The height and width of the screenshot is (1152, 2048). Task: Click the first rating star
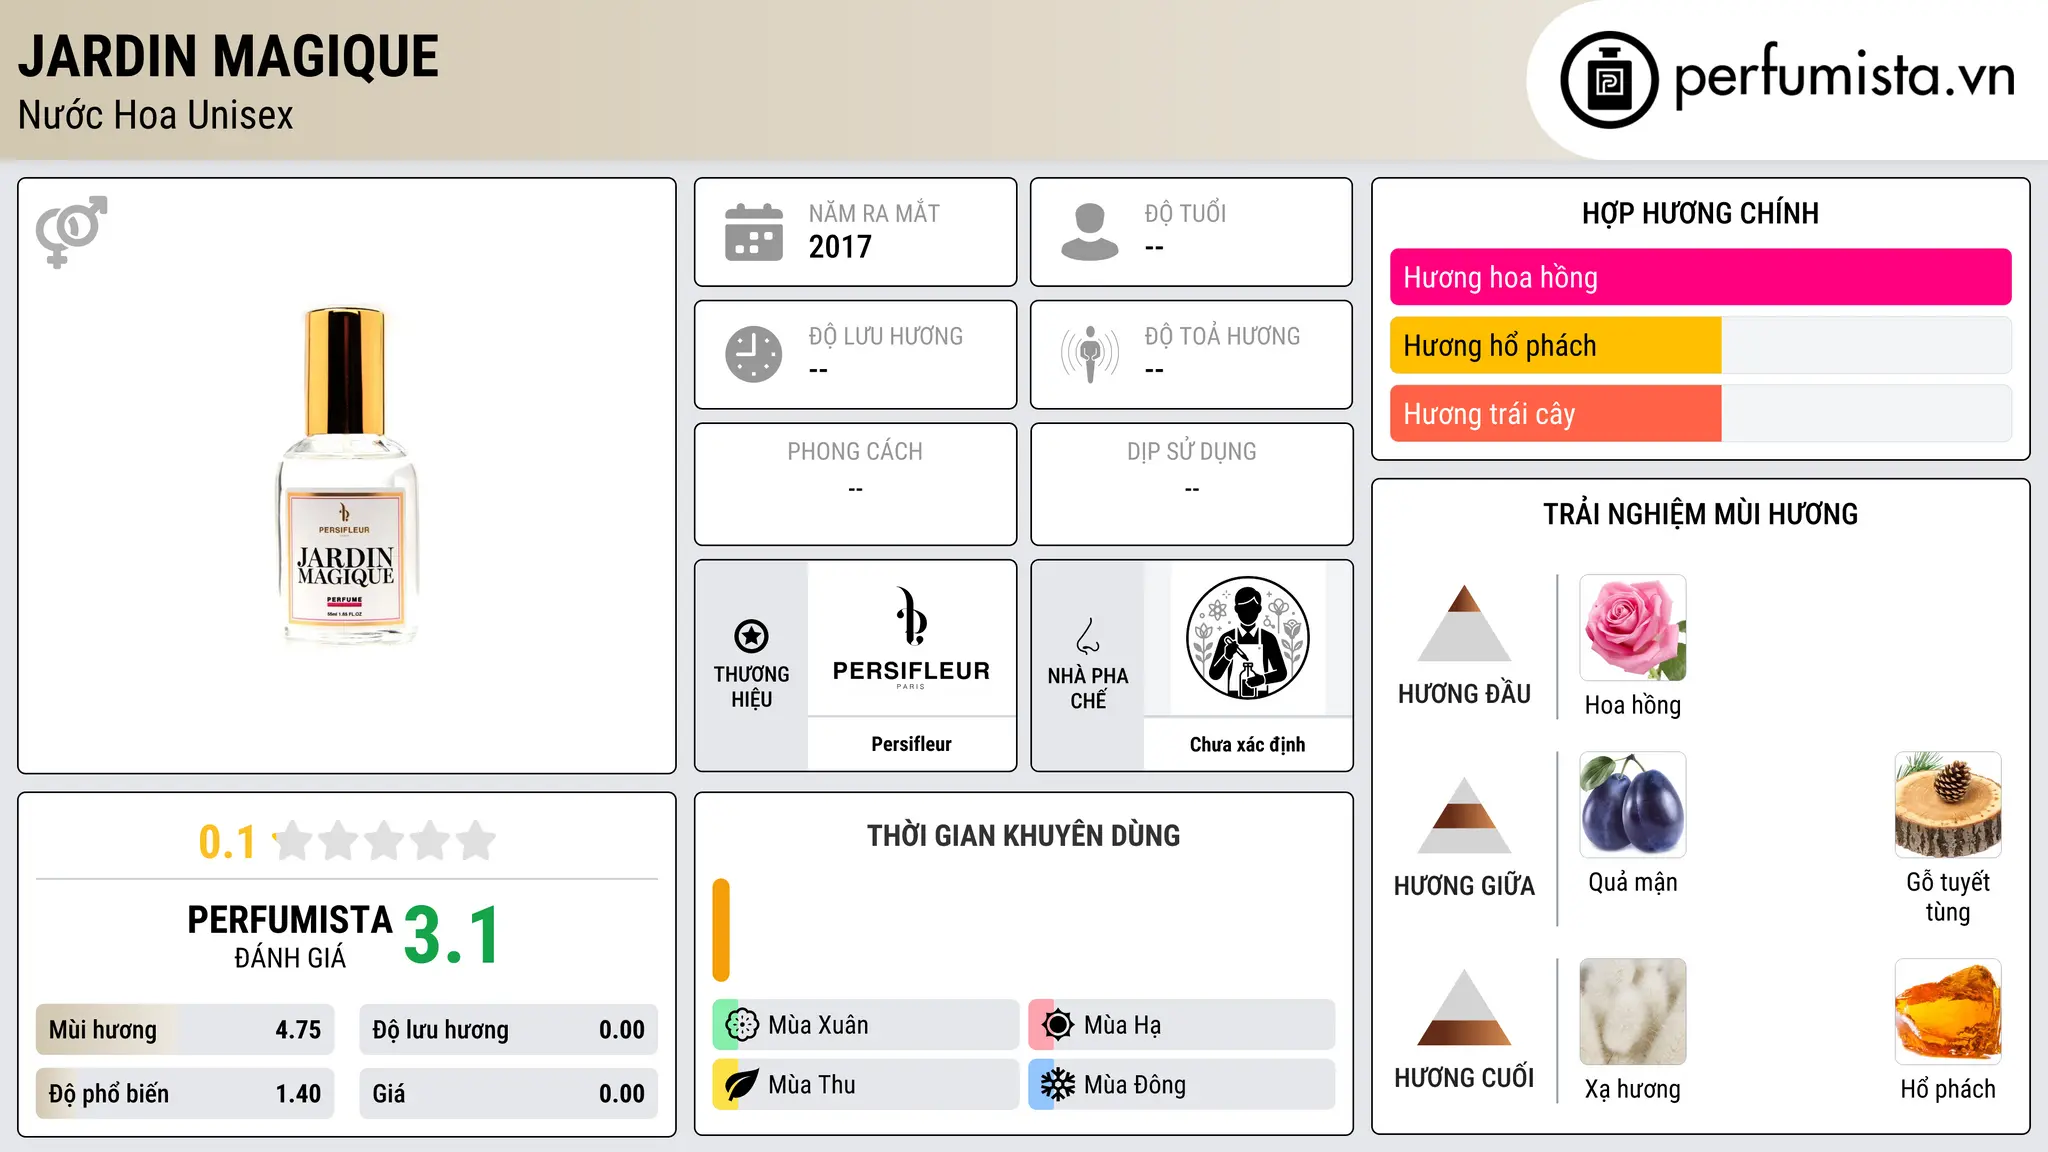(x=293, y=841)
